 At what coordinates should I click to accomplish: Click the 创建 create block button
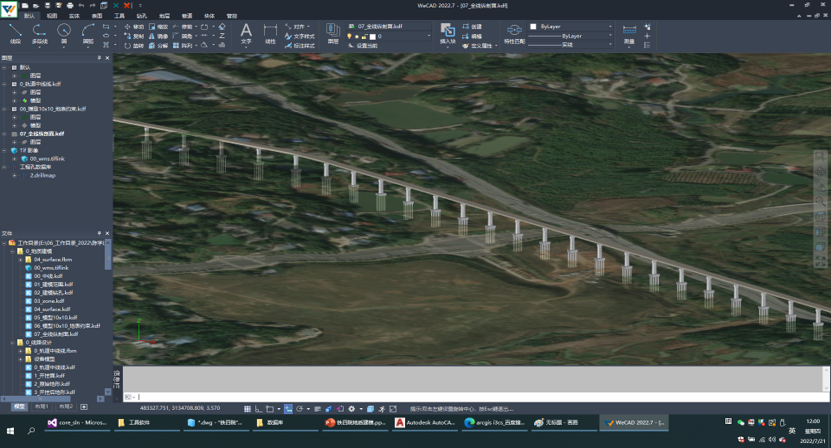(x=472, y=27)
